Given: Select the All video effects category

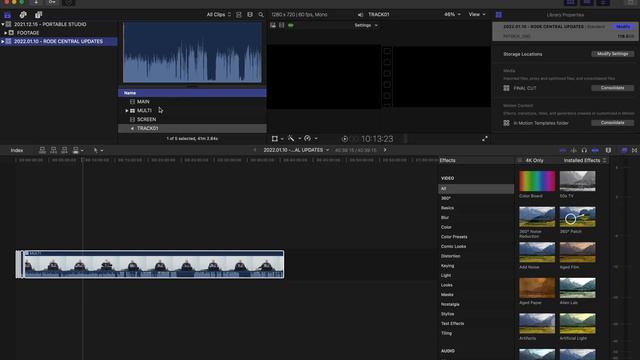Looking at the screenshot, I should (x=476, y=189).
